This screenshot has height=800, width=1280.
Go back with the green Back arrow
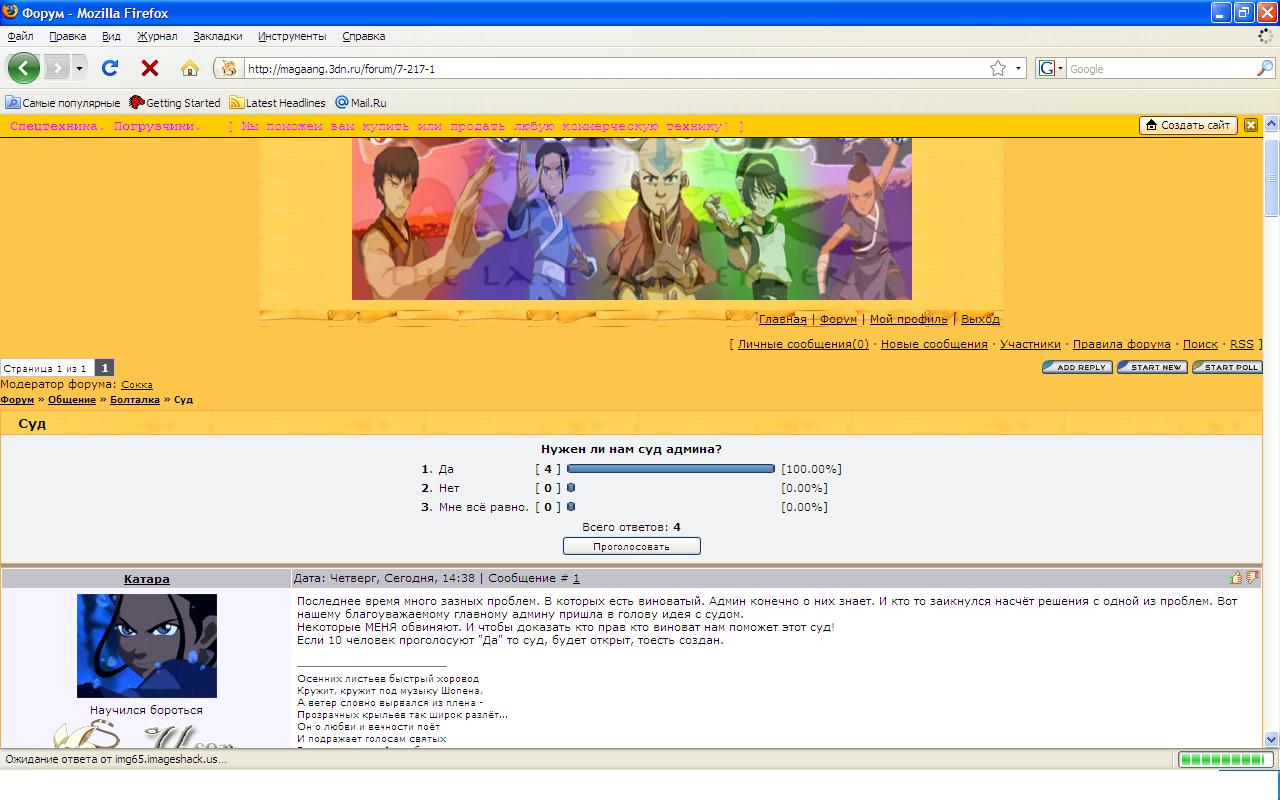point(23,68)
